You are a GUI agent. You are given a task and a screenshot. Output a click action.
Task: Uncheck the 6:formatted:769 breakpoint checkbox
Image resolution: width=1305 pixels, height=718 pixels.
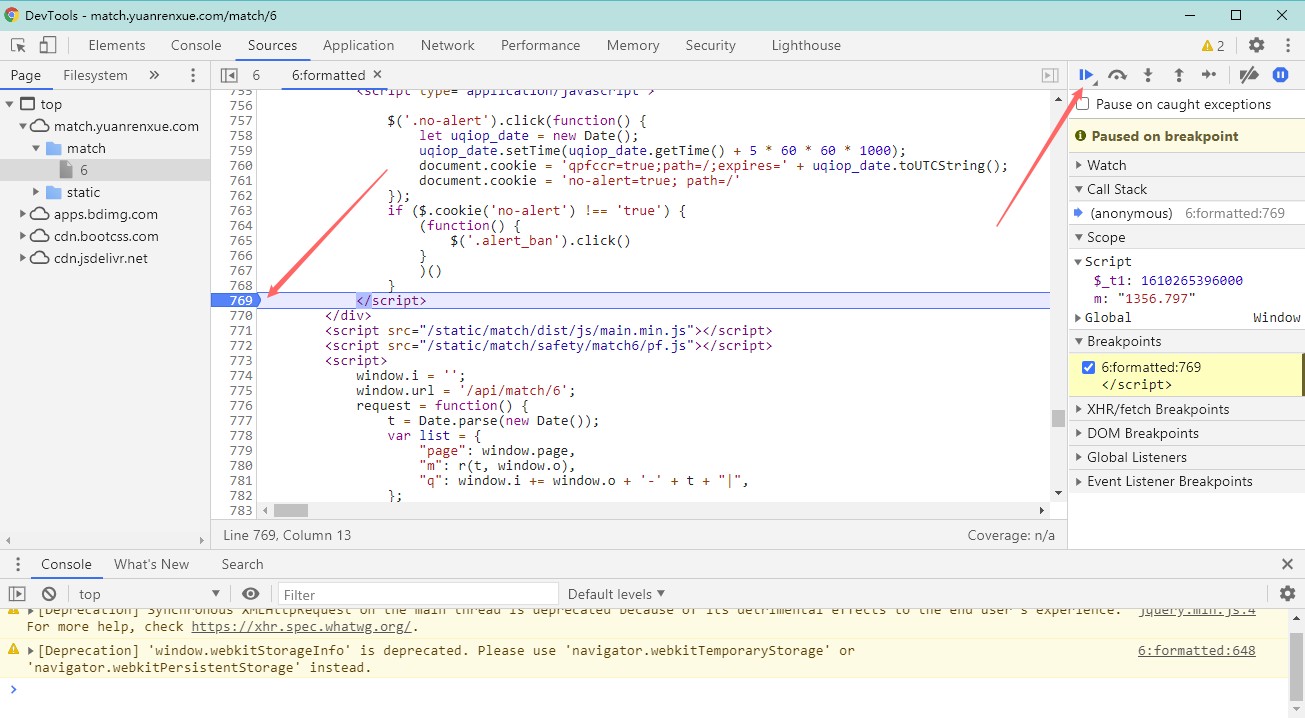[x=1089, y=367]
